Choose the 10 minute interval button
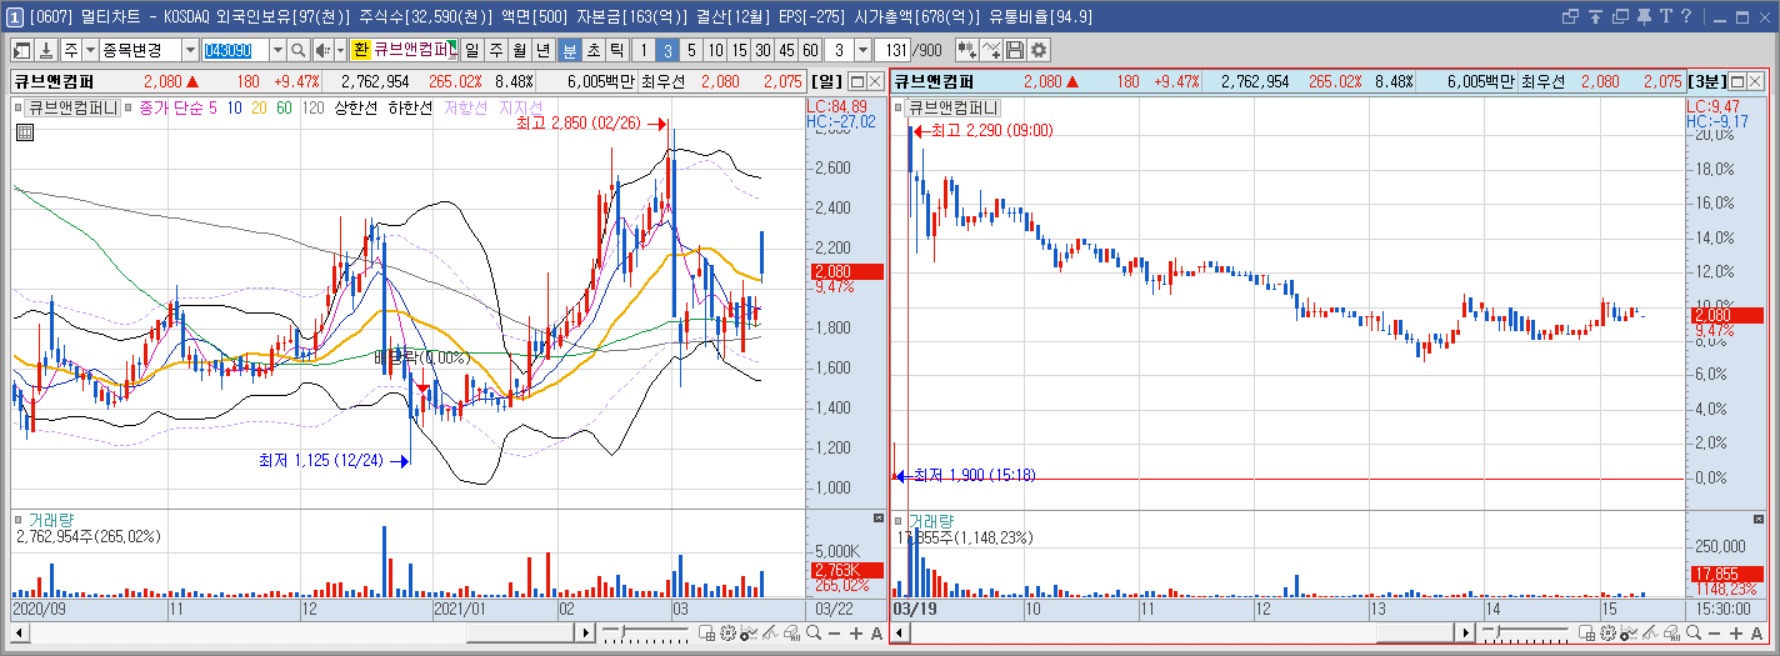Viewport: 1780px width, 656px height. point(715,50)
